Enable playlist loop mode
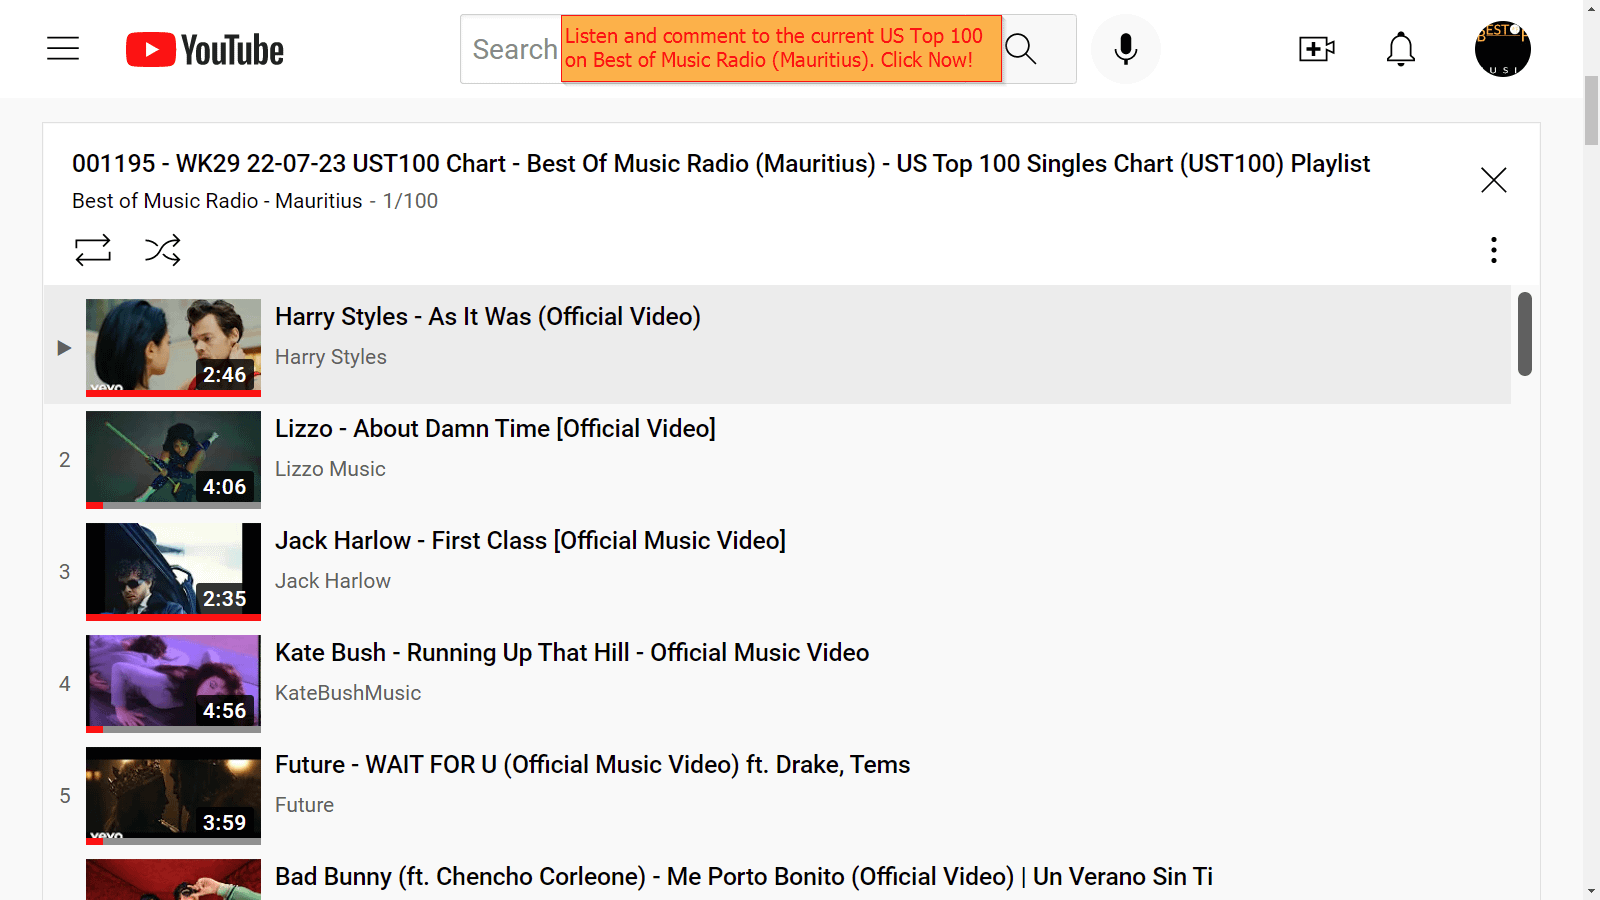The width and height of the screenshot is (1600, 900). 93,250
